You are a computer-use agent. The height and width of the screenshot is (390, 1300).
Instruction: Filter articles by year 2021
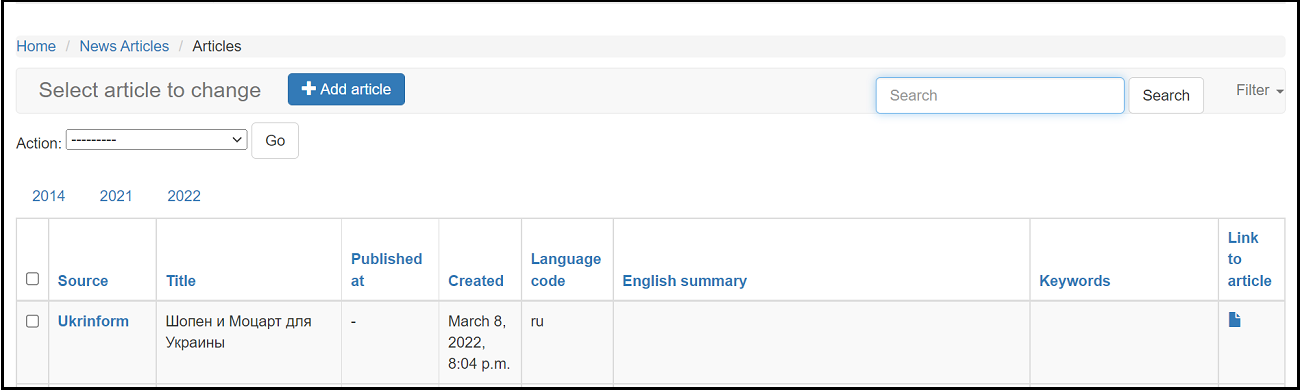pyautogui.click(x=116, y=196)
